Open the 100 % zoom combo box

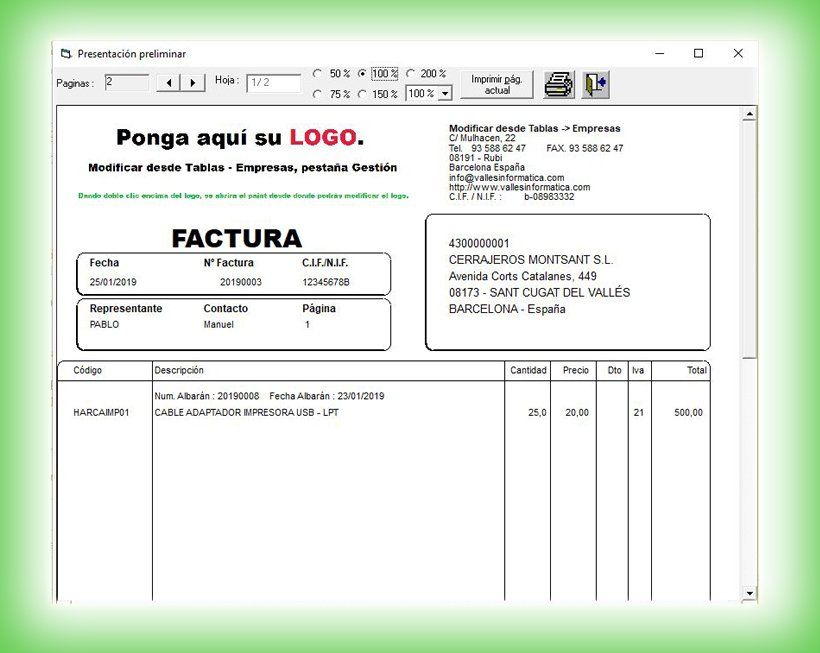(x=429, y=94)
